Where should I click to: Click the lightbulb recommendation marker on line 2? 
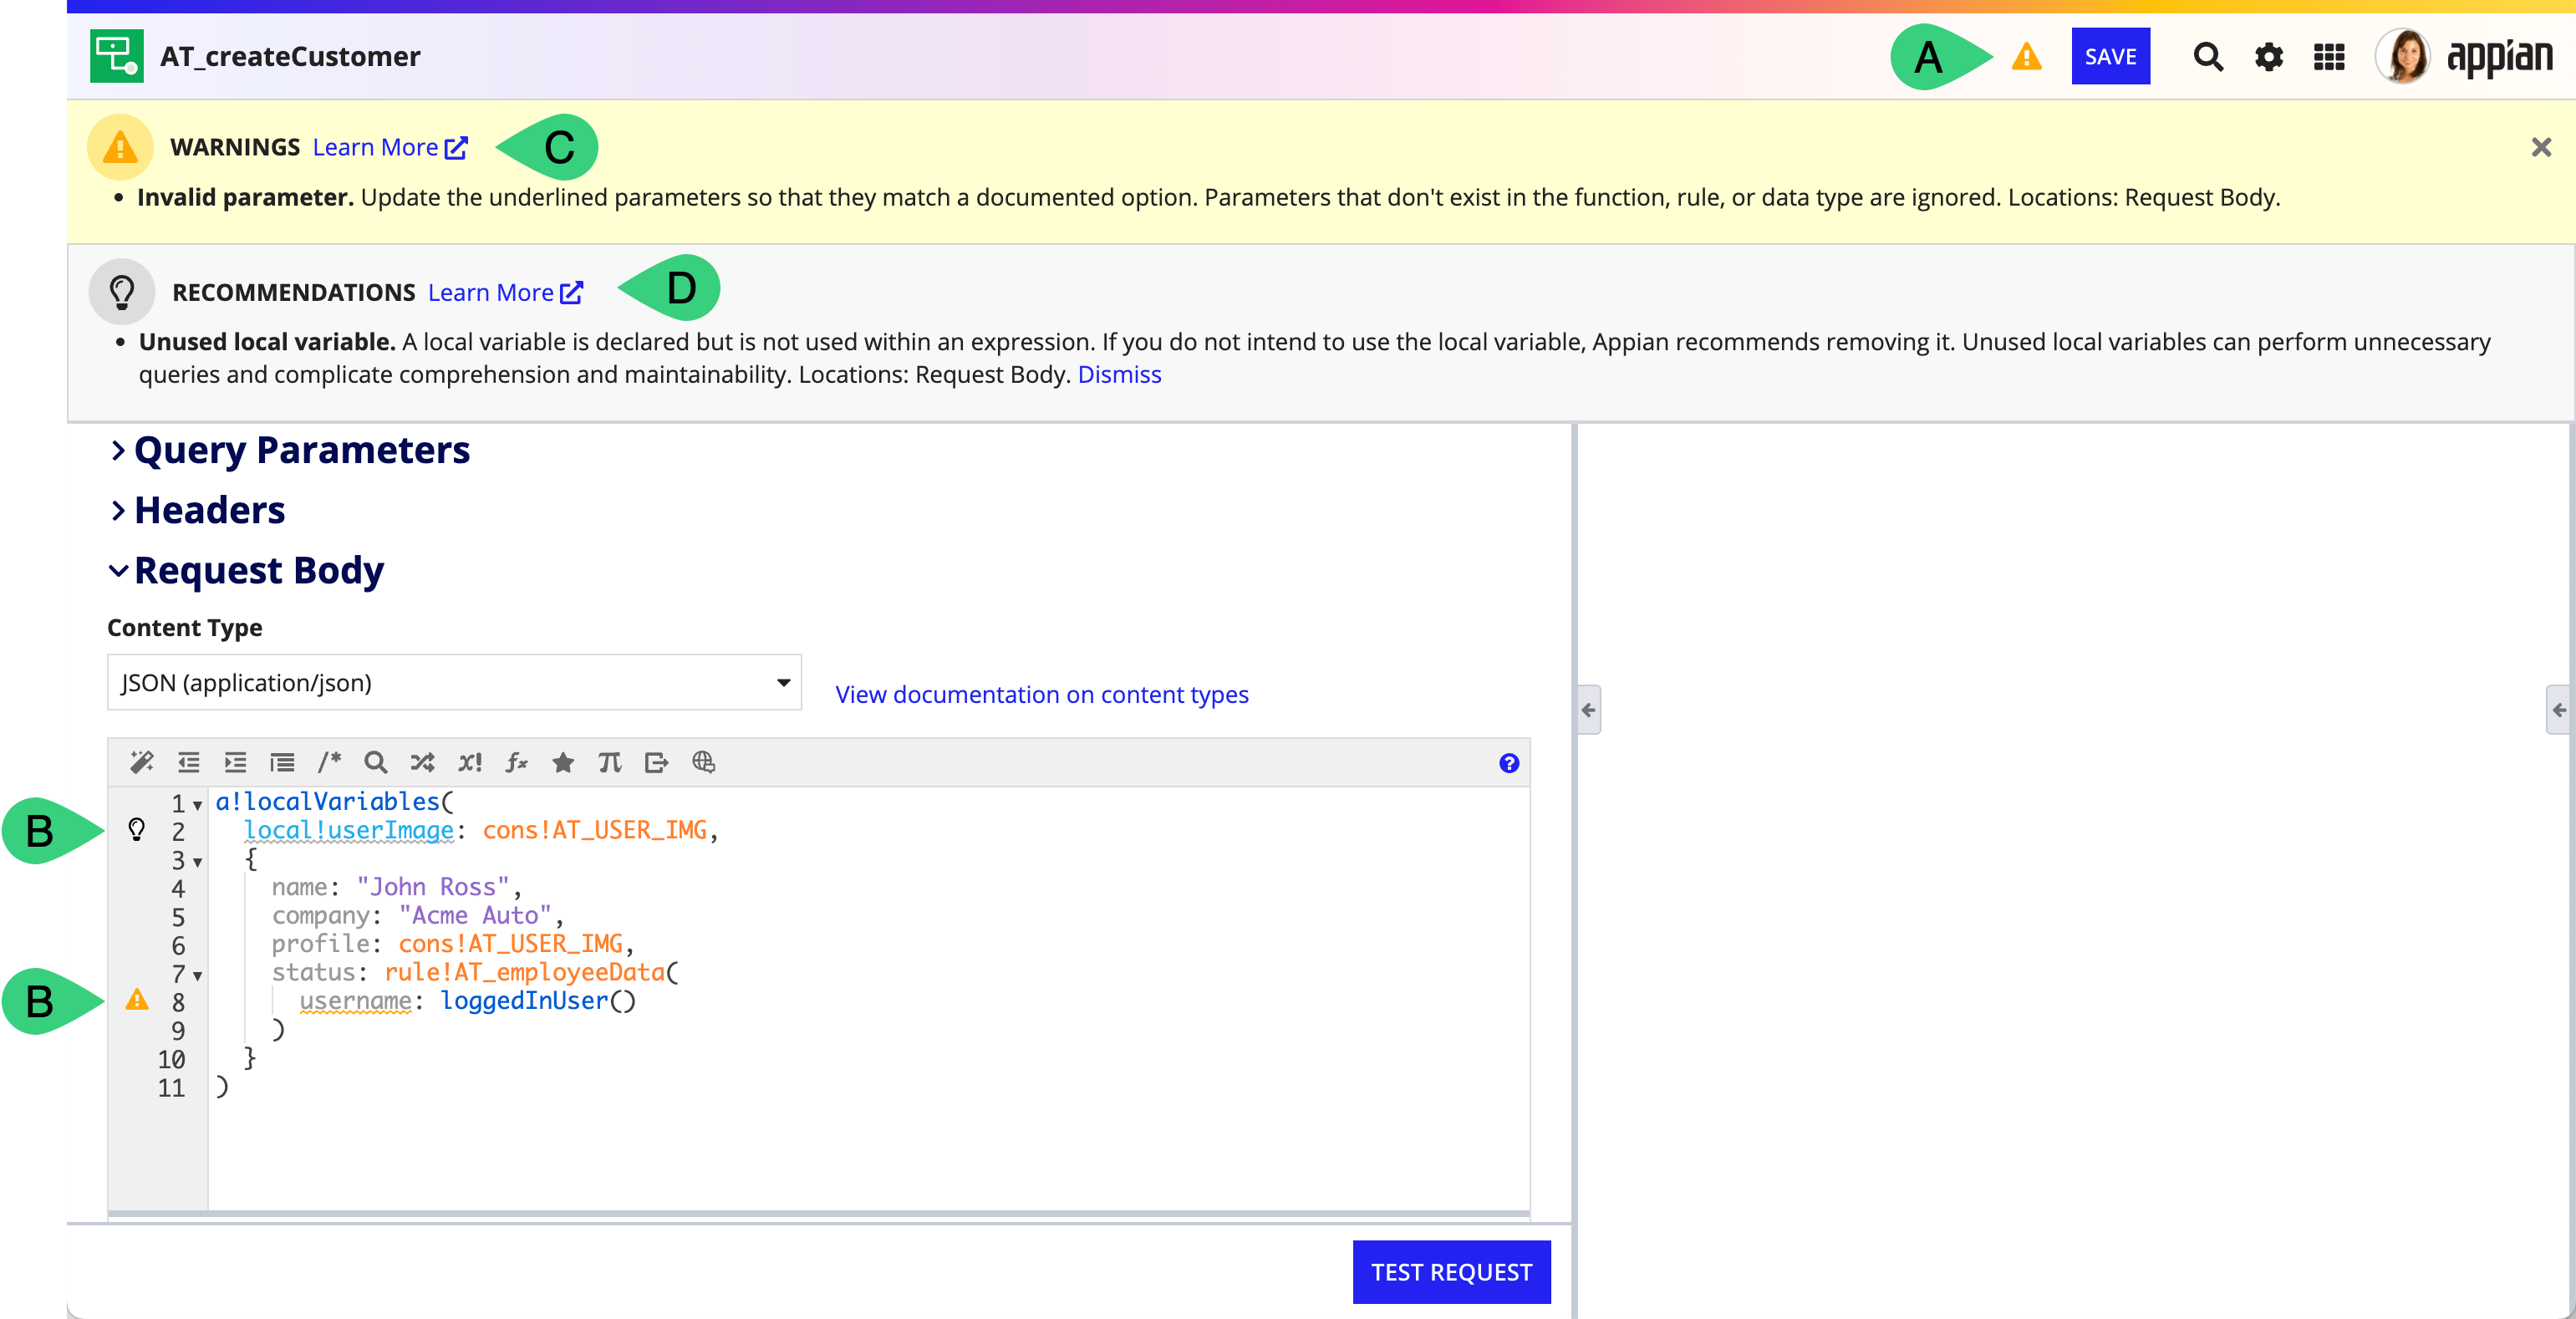coord(137,829)
